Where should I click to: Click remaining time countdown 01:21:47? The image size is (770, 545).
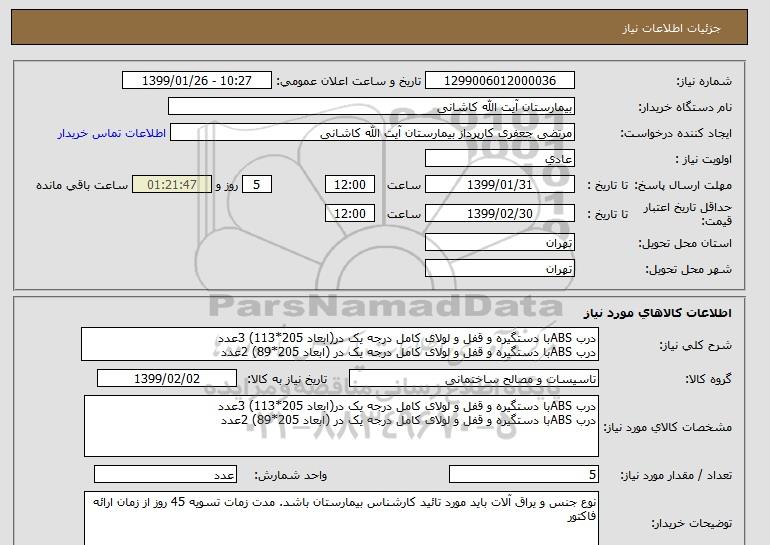tap(172, 185)
